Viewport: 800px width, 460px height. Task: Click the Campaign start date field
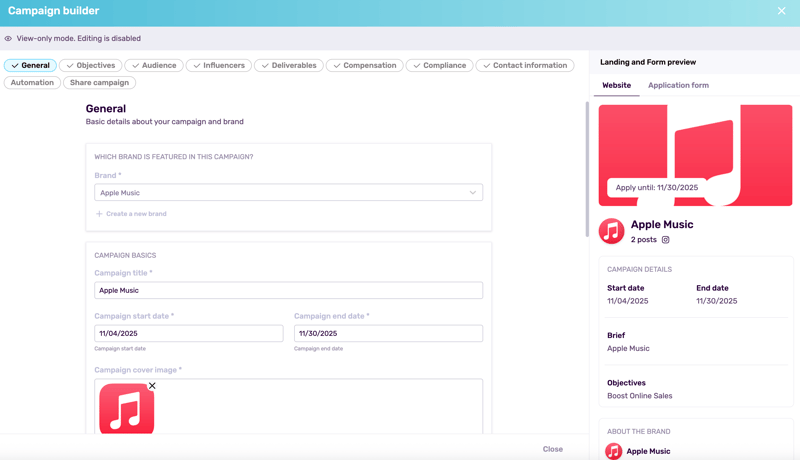[x=189, y=334]
